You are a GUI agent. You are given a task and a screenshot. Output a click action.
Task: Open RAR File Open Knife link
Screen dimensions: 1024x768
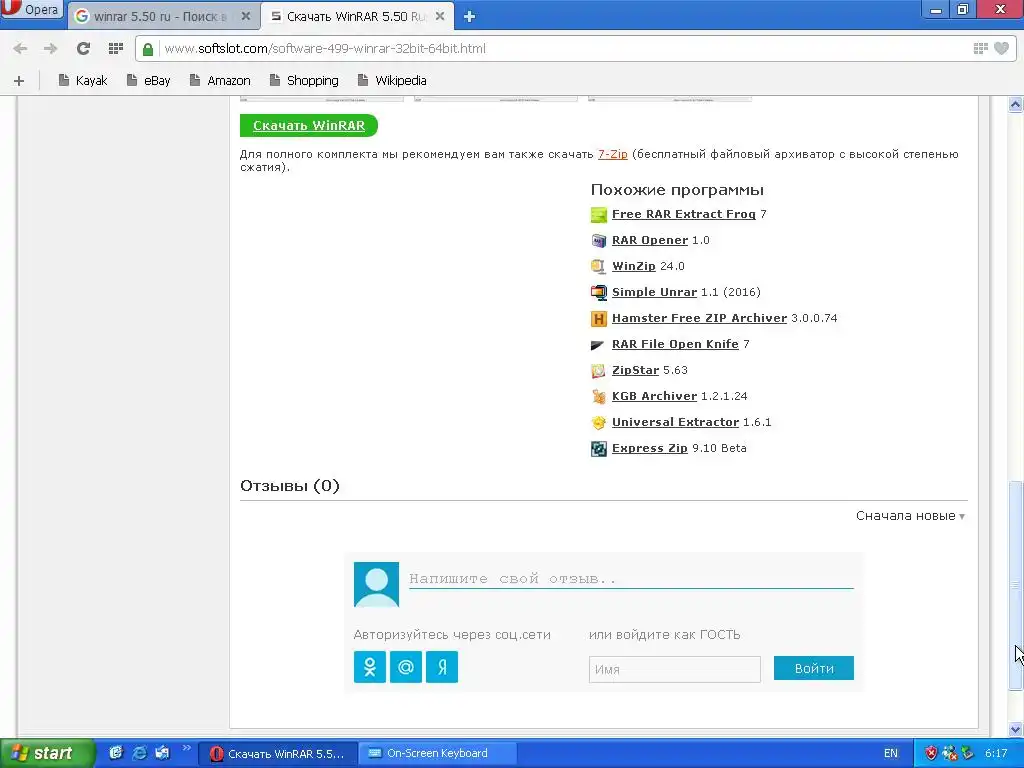tap(675, 344)
